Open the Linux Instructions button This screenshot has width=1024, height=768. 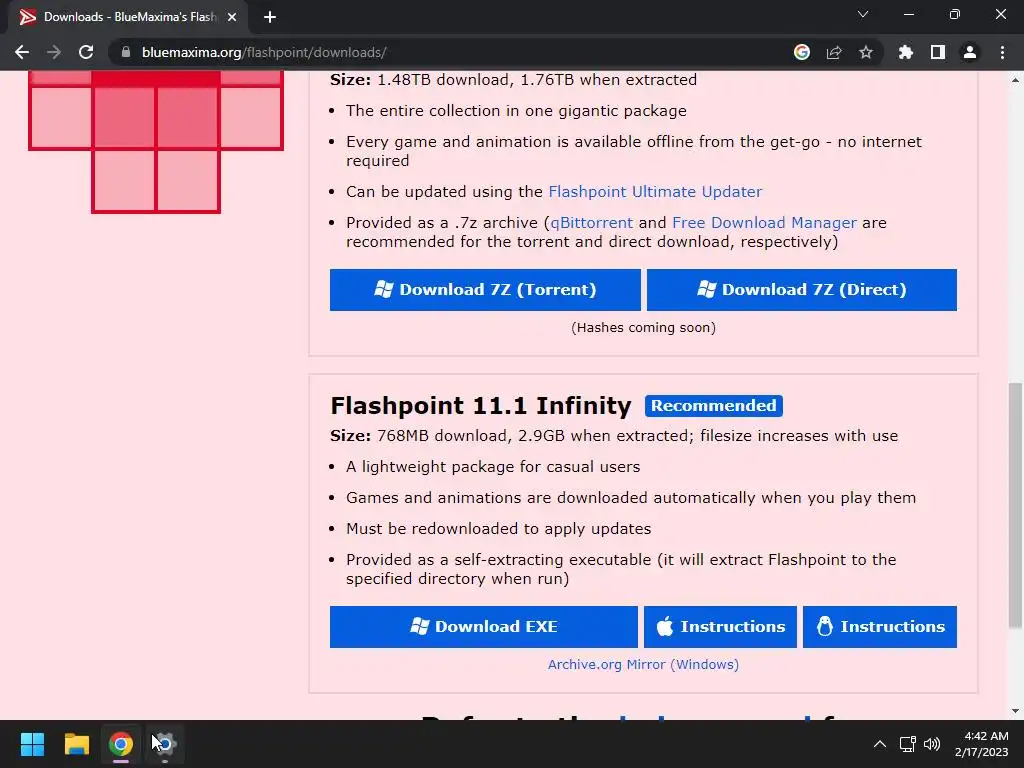point(880,627)
